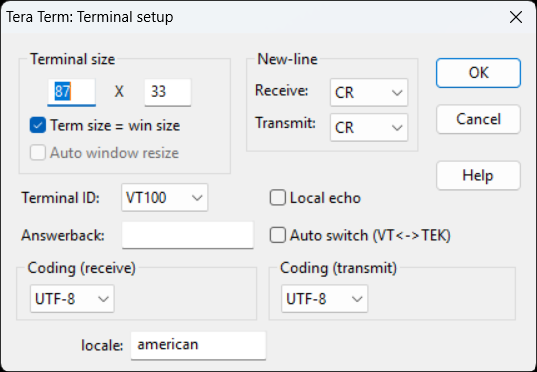Click the OK button
The height and width of the screenshot is (372, 537).
(478, 73)
